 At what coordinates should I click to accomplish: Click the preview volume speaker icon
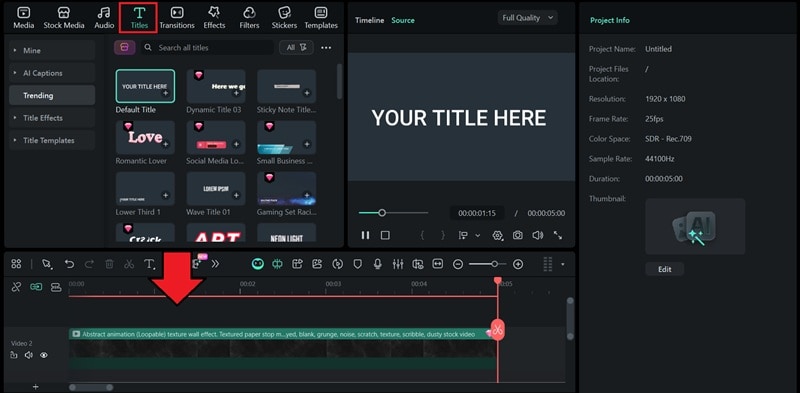(538, 235)
